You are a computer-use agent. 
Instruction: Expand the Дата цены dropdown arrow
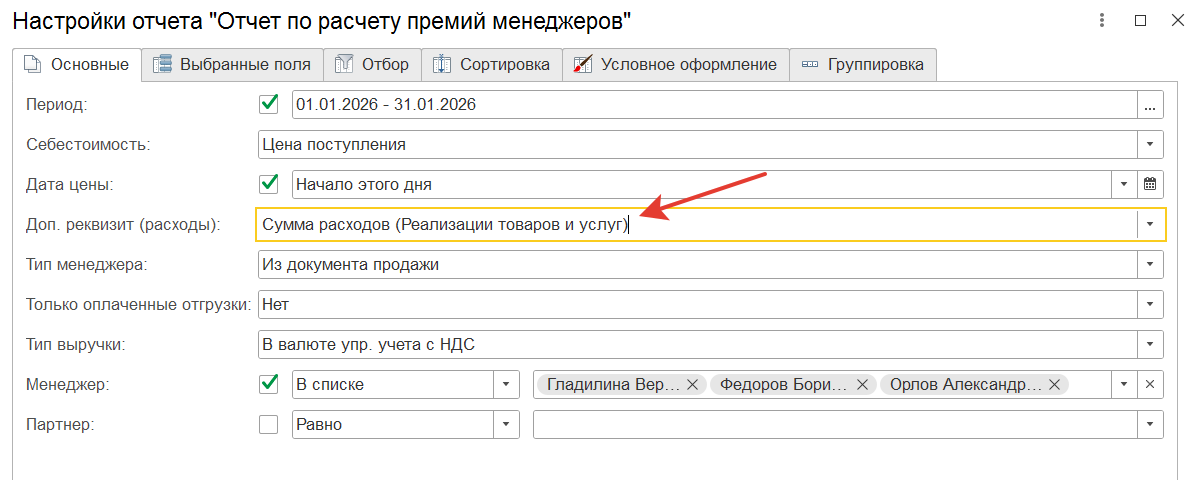(1124, 184)
